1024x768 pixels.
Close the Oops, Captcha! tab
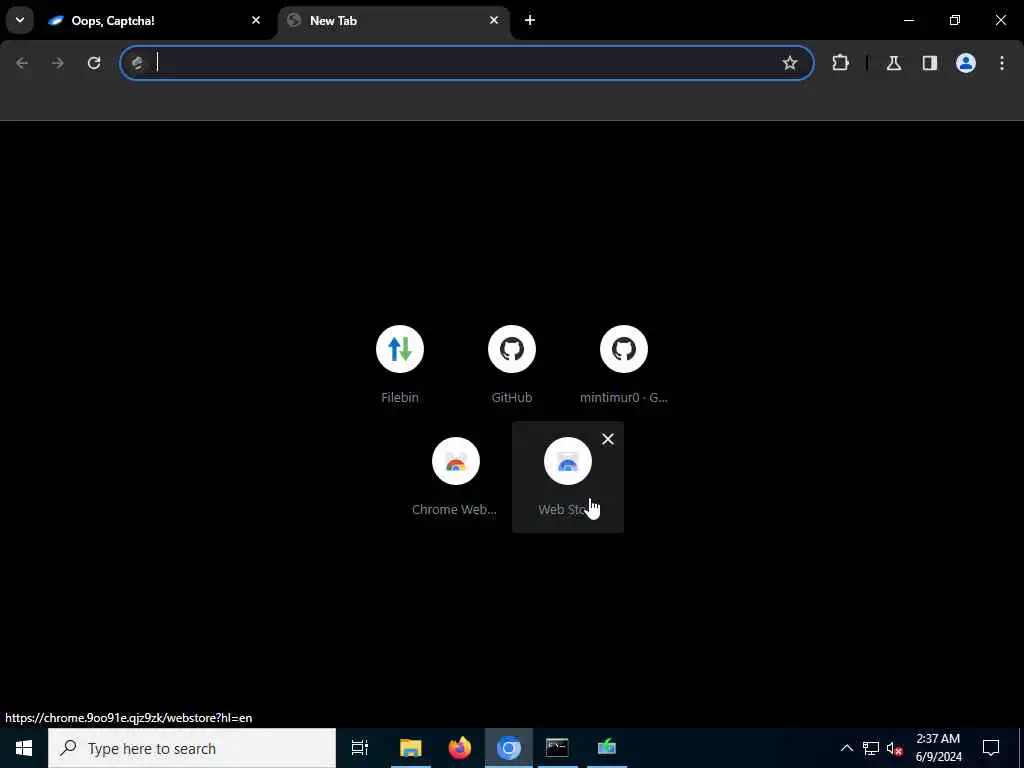256,20
